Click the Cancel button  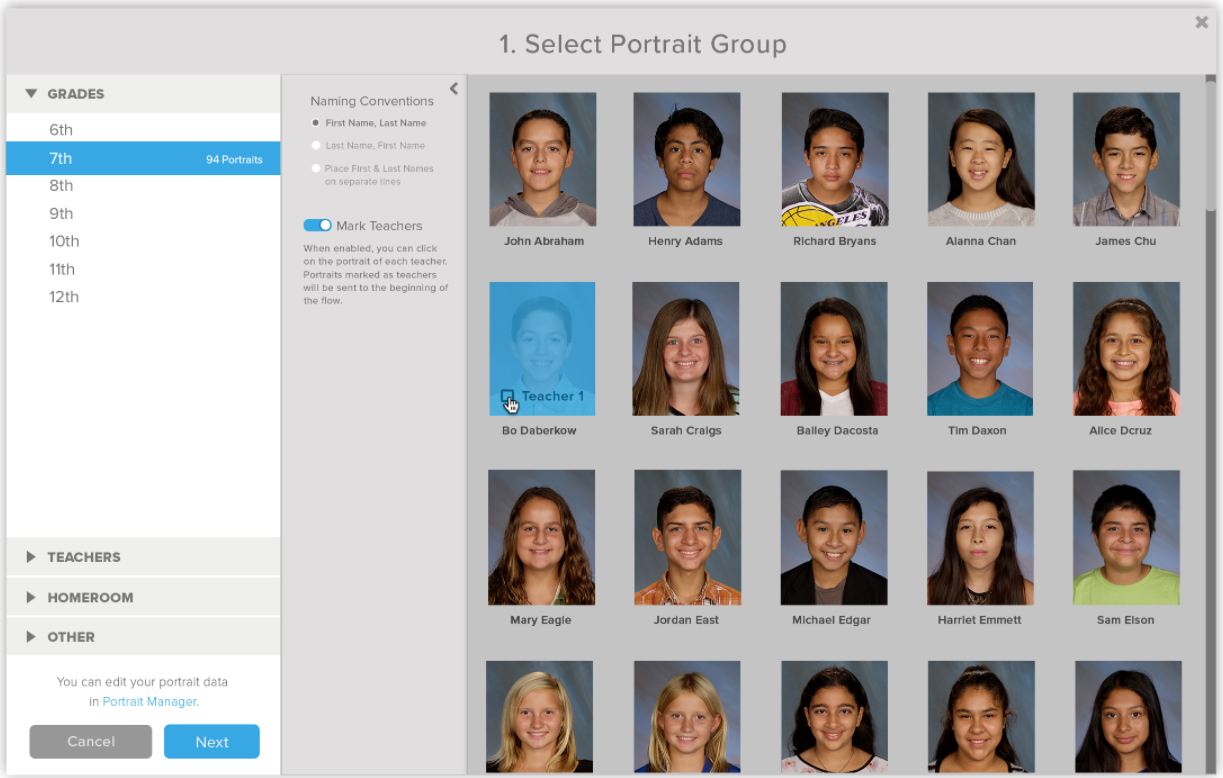[x=91, y=741]
